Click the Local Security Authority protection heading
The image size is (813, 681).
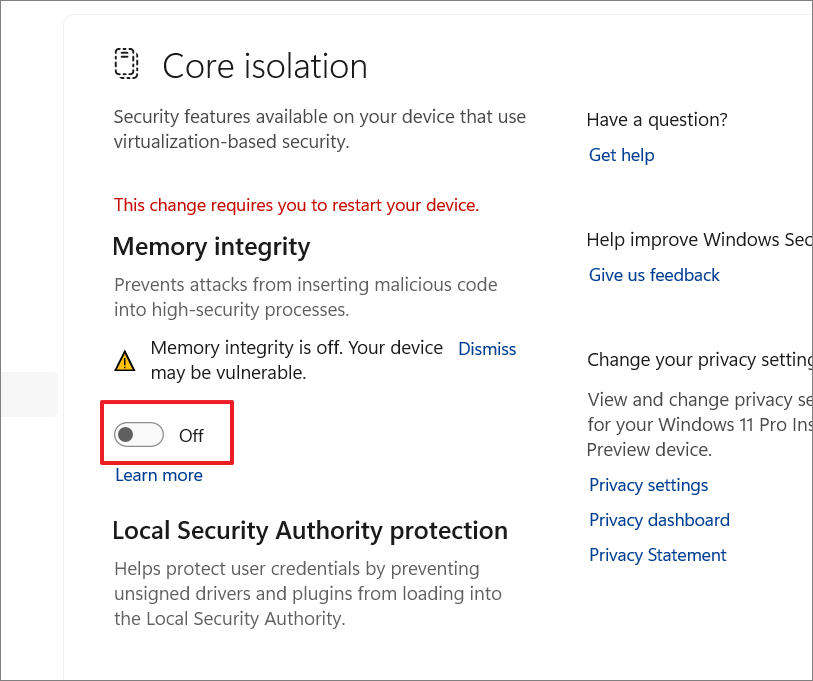coord(310,530)
